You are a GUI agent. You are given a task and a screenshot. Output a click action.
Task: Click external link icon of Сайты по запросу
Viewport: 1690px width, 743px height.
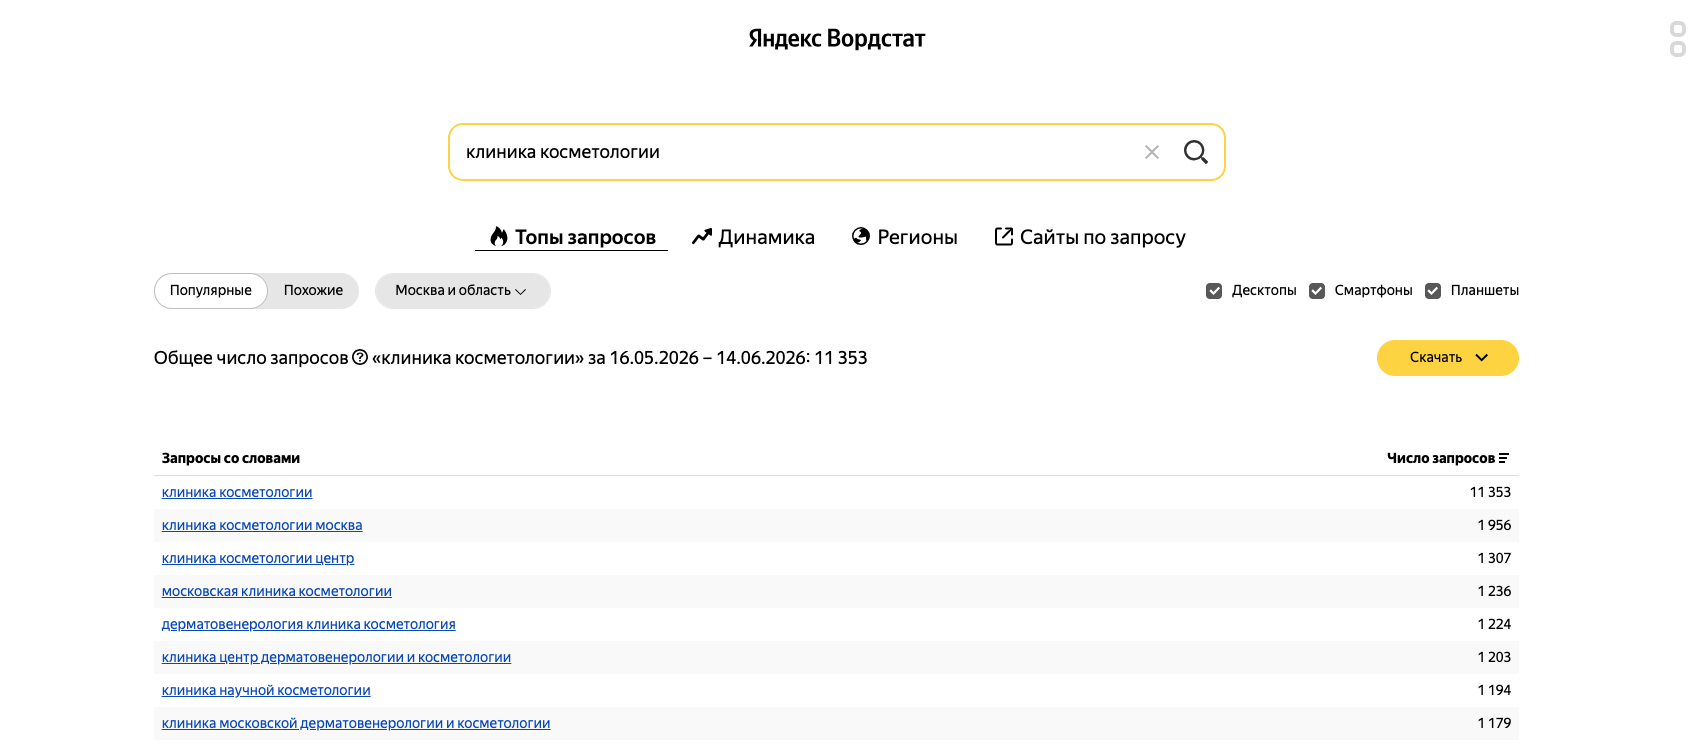[1004, 236]
